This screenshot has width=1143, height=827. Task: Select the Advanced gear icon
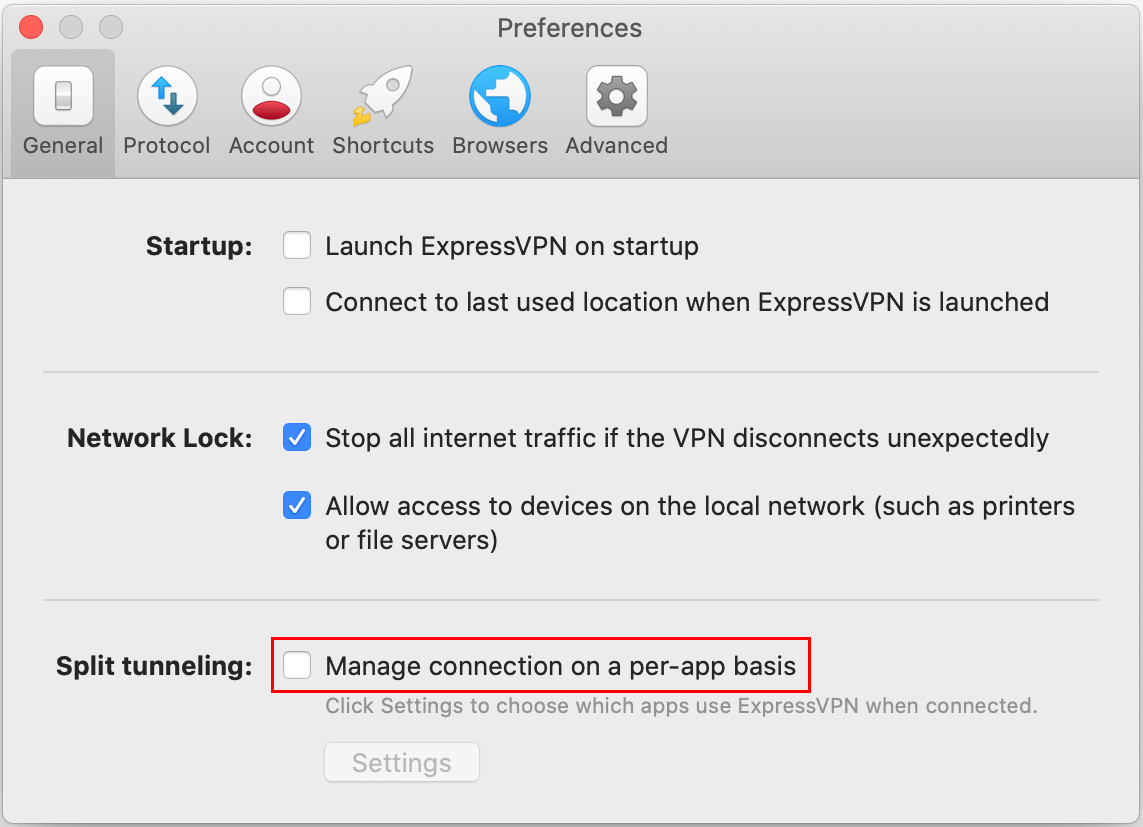617,96
